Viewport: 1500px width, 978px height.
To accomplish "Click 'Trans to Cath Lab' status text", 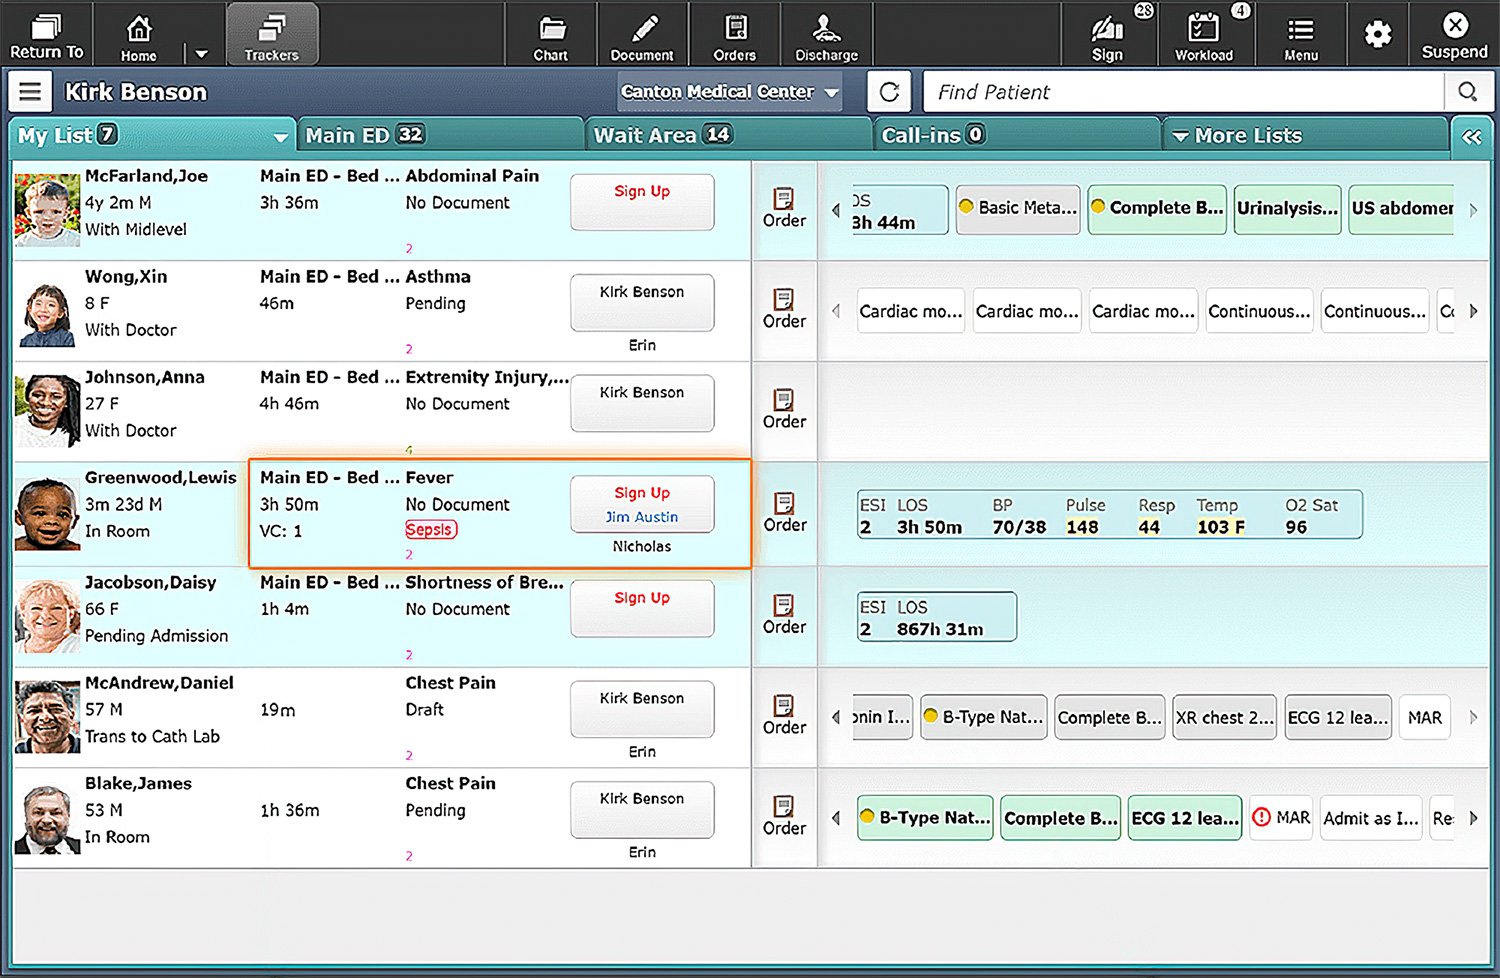I will point(152,737).
